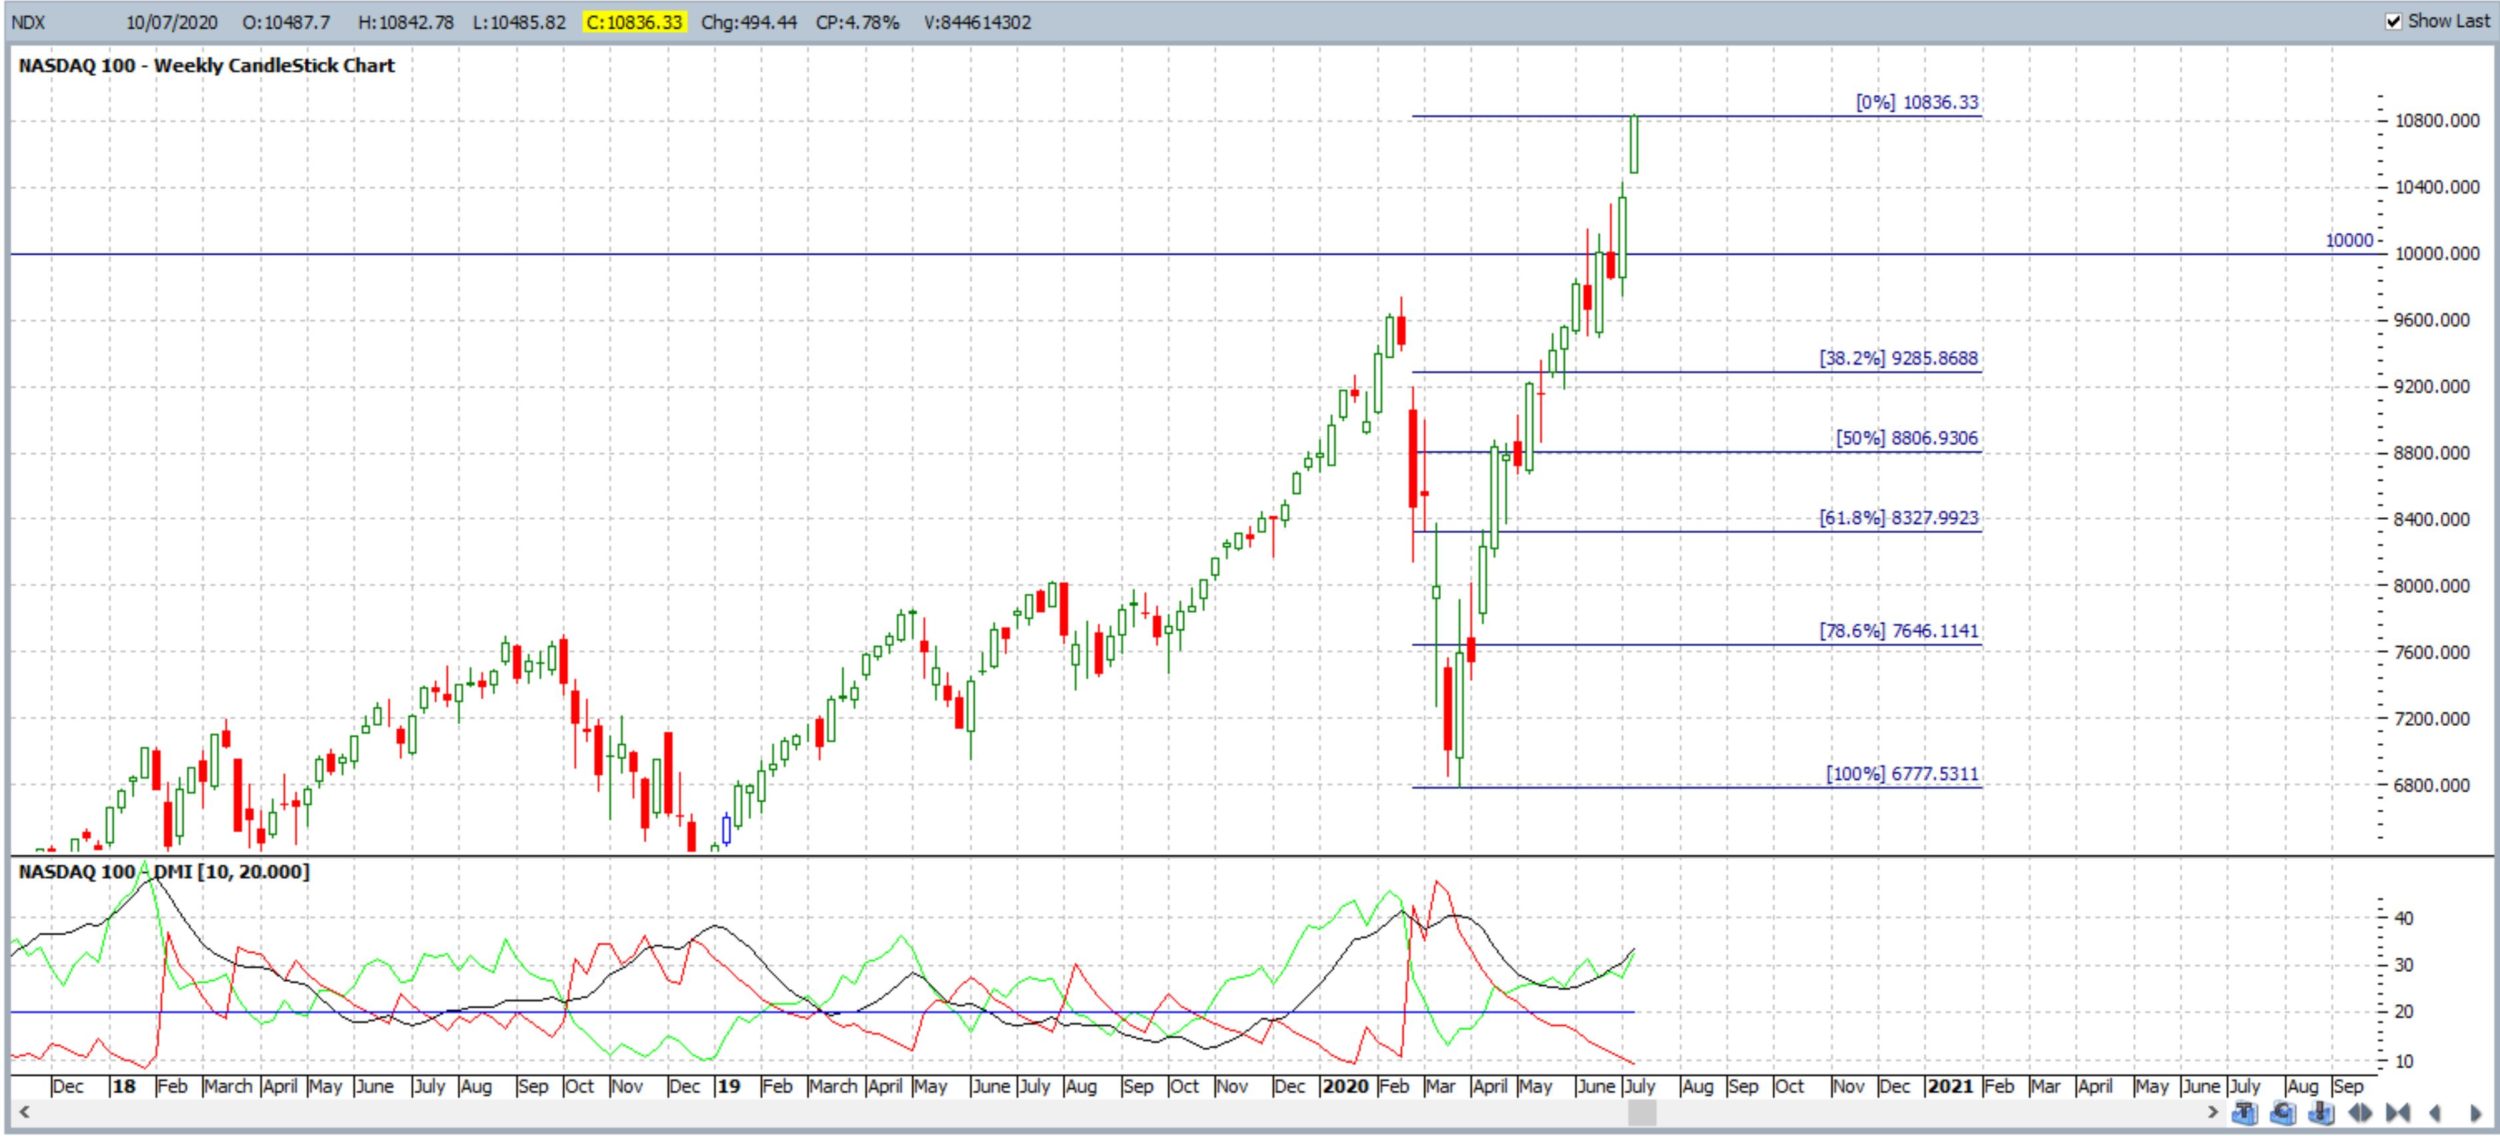This screenshot has width=2500, height=1136.
Task: Click the 19 year marker on time axis
Action: point(729,1087)
